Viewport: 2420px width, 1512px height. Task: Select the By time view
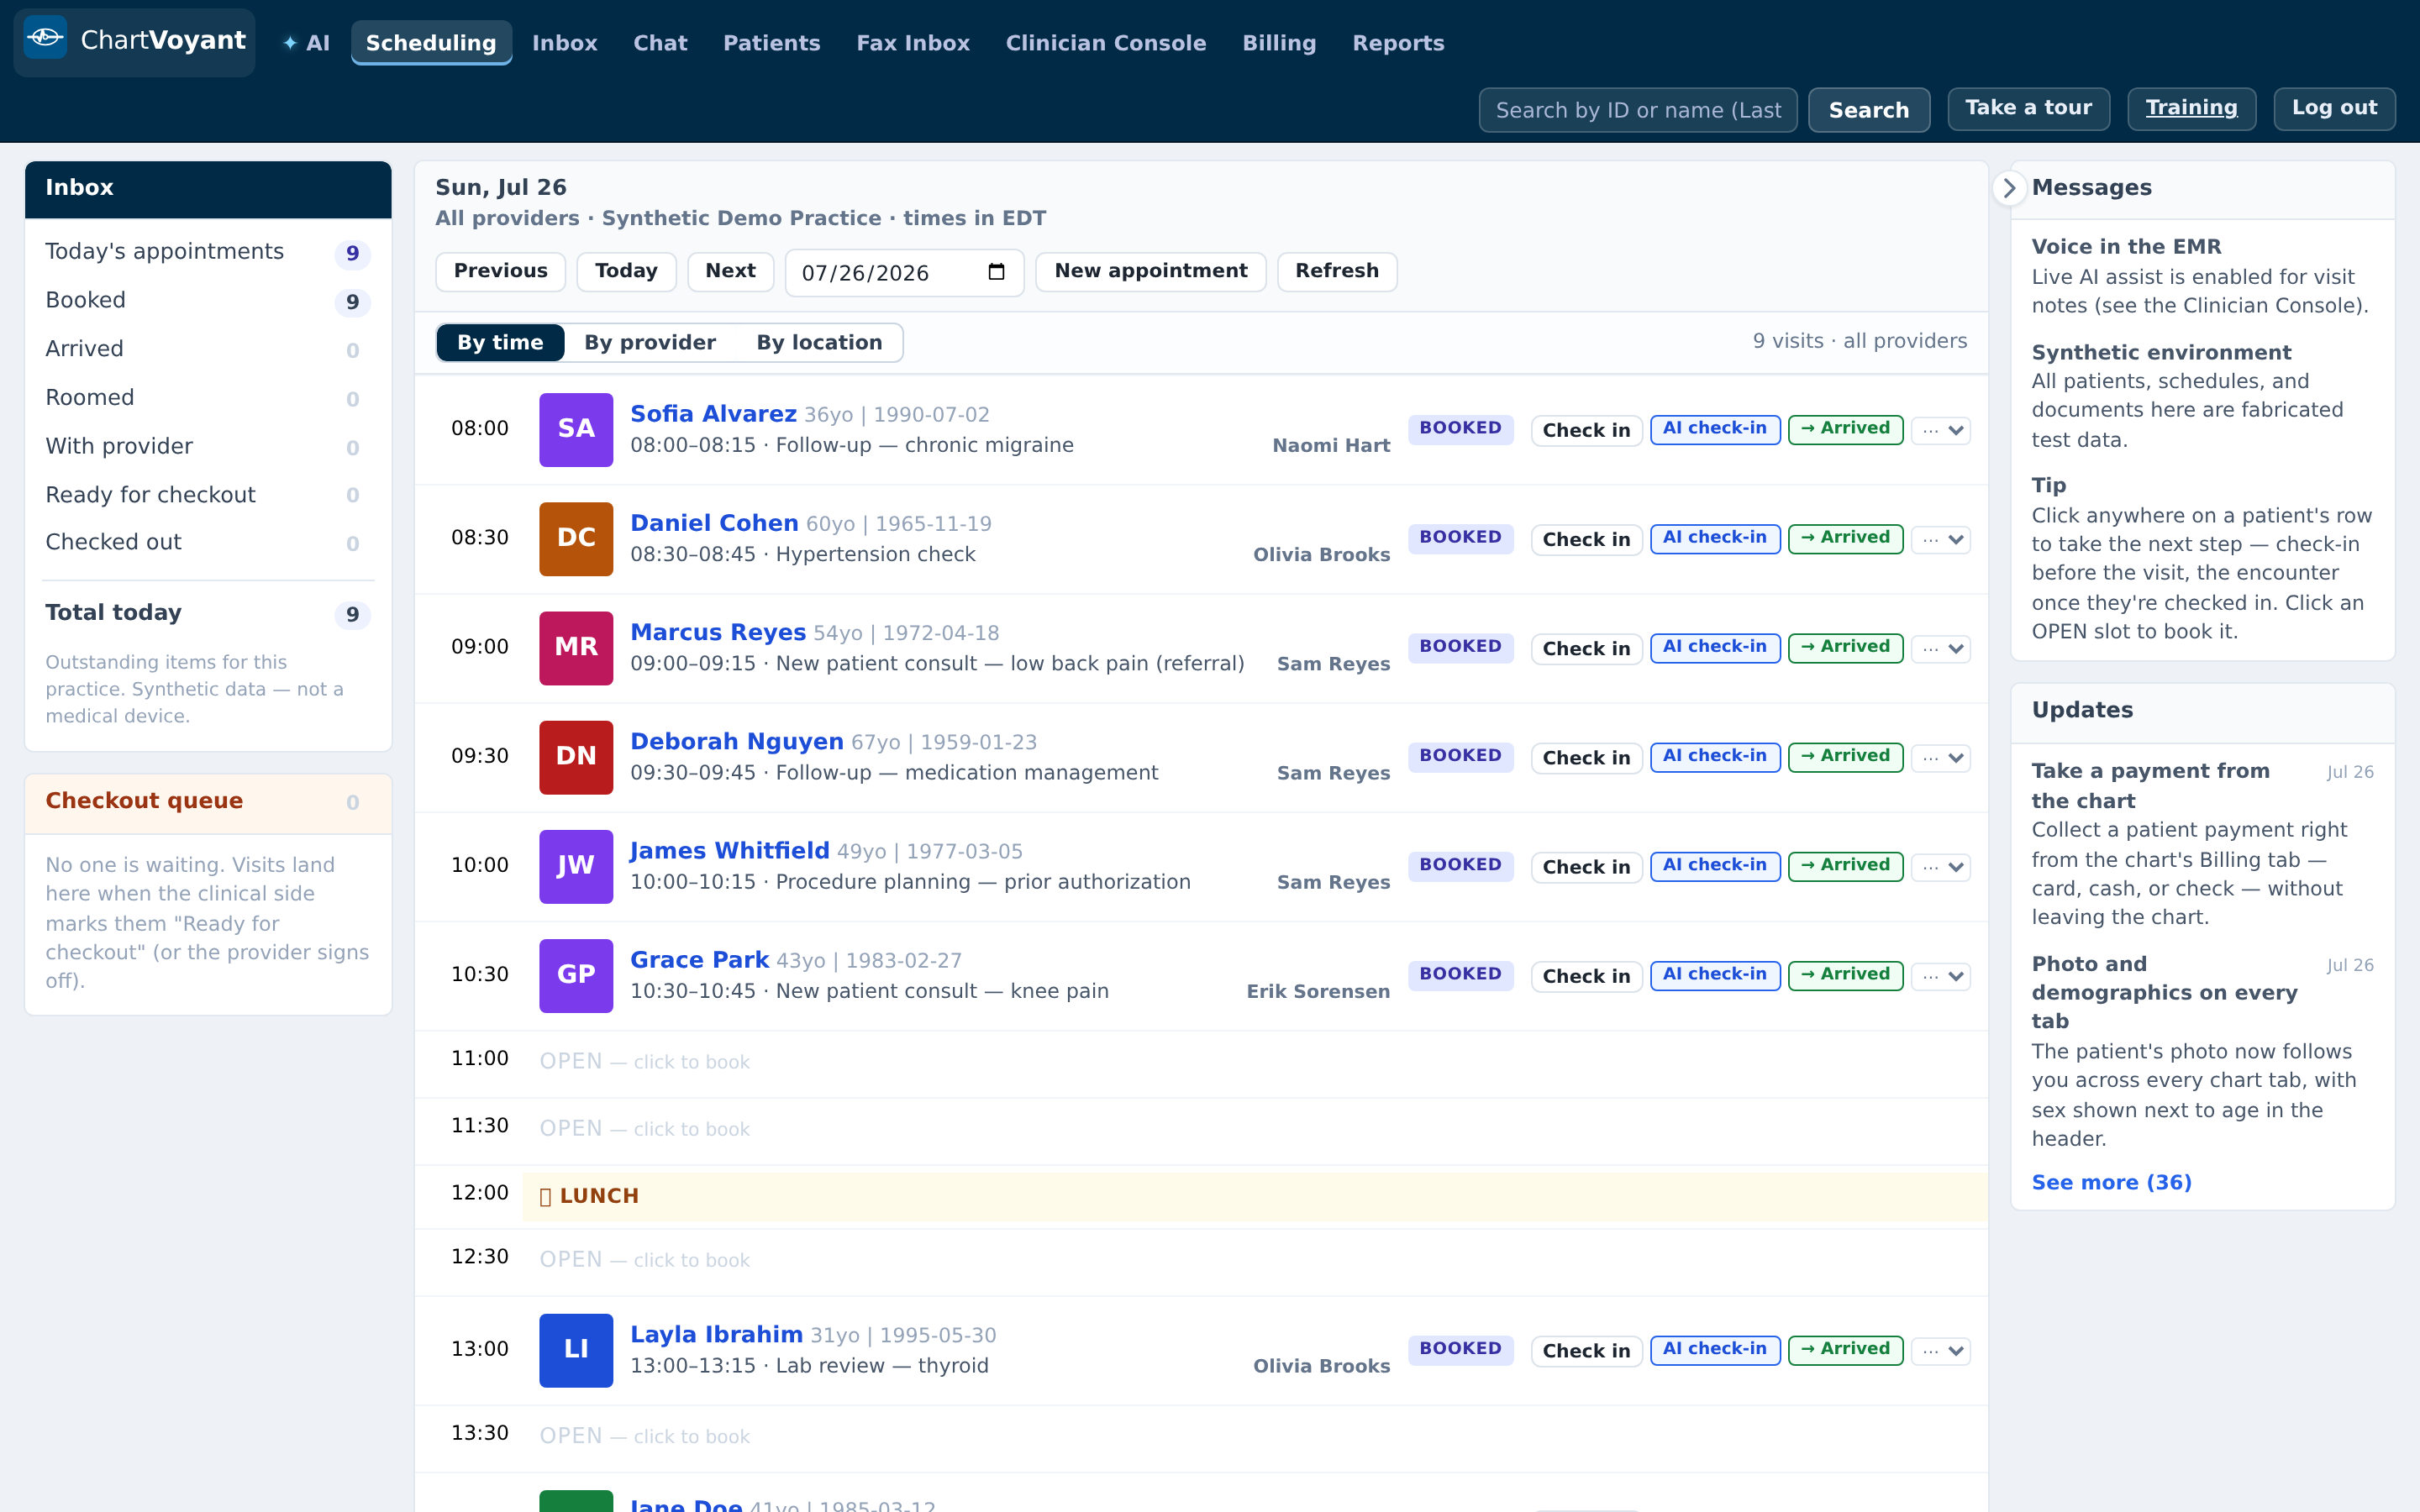point(500,342)
